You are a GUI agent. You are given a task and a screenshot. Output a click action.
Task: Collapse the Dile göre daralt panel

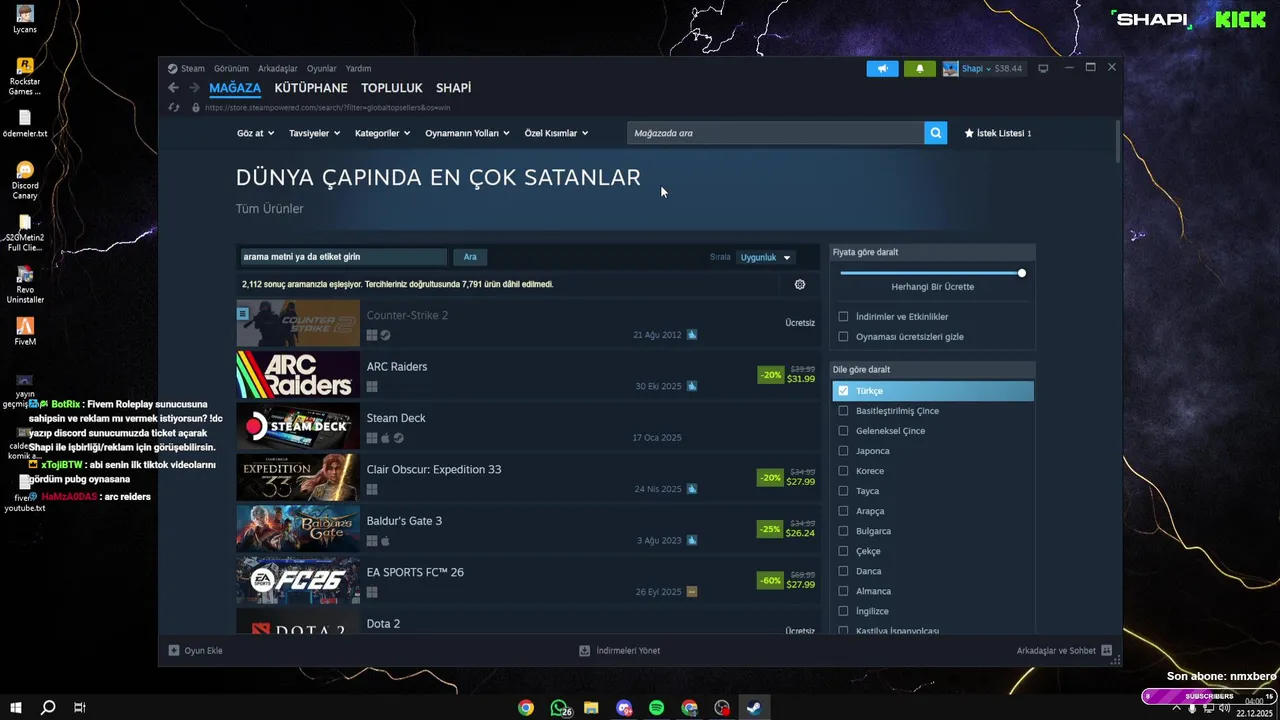pos(933,369)
